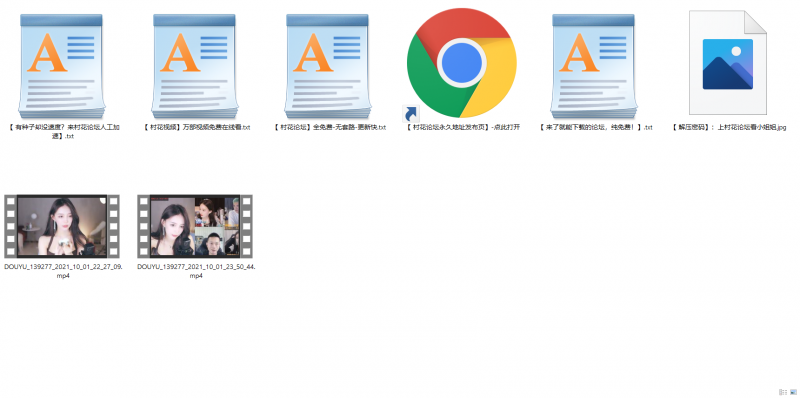Click the 有种子却没速度 人工加速.txt filename label
This screenshot has width=800, height=398.
pyautogui.click(x=64, y=132)
